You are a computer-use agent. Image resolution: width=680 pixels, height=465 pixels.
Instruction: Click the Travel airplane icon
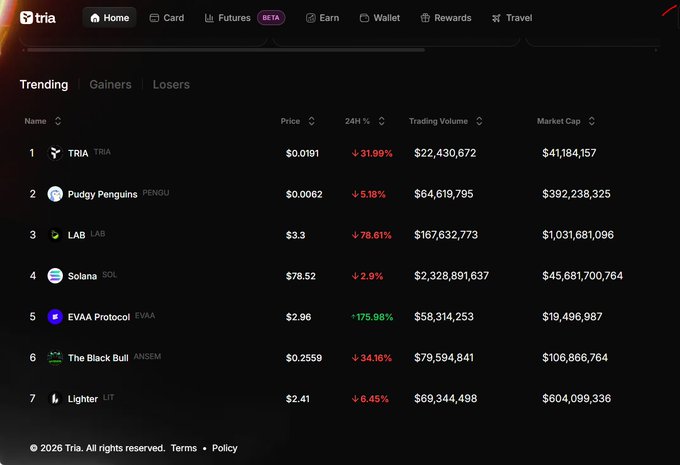[x=496, y=18]
